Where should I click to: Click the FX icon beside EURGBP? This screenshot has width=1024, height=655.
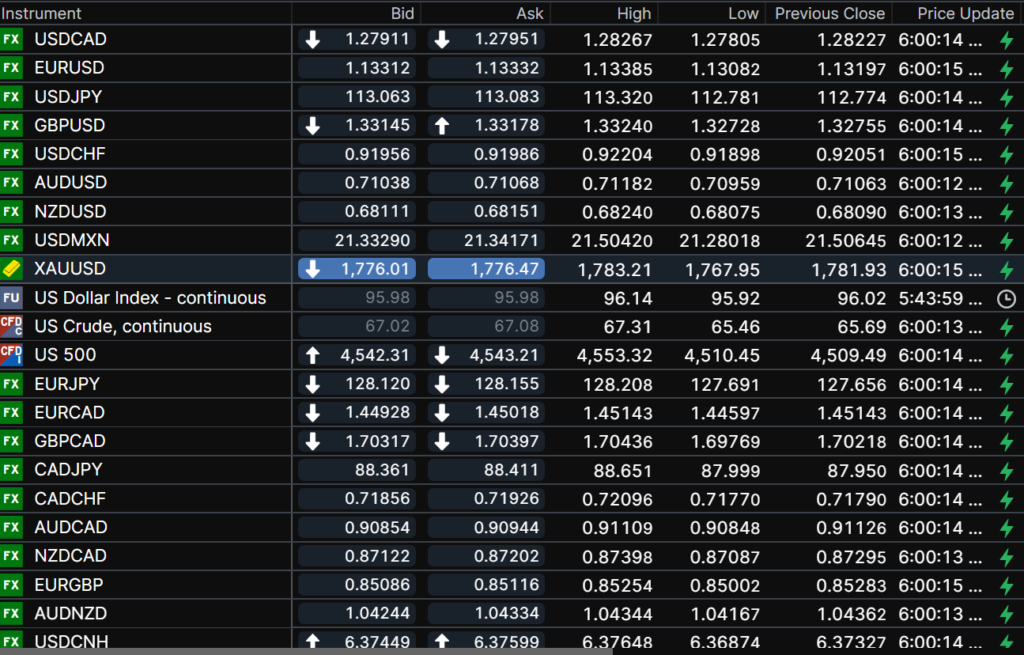click(x=12, y=585)
